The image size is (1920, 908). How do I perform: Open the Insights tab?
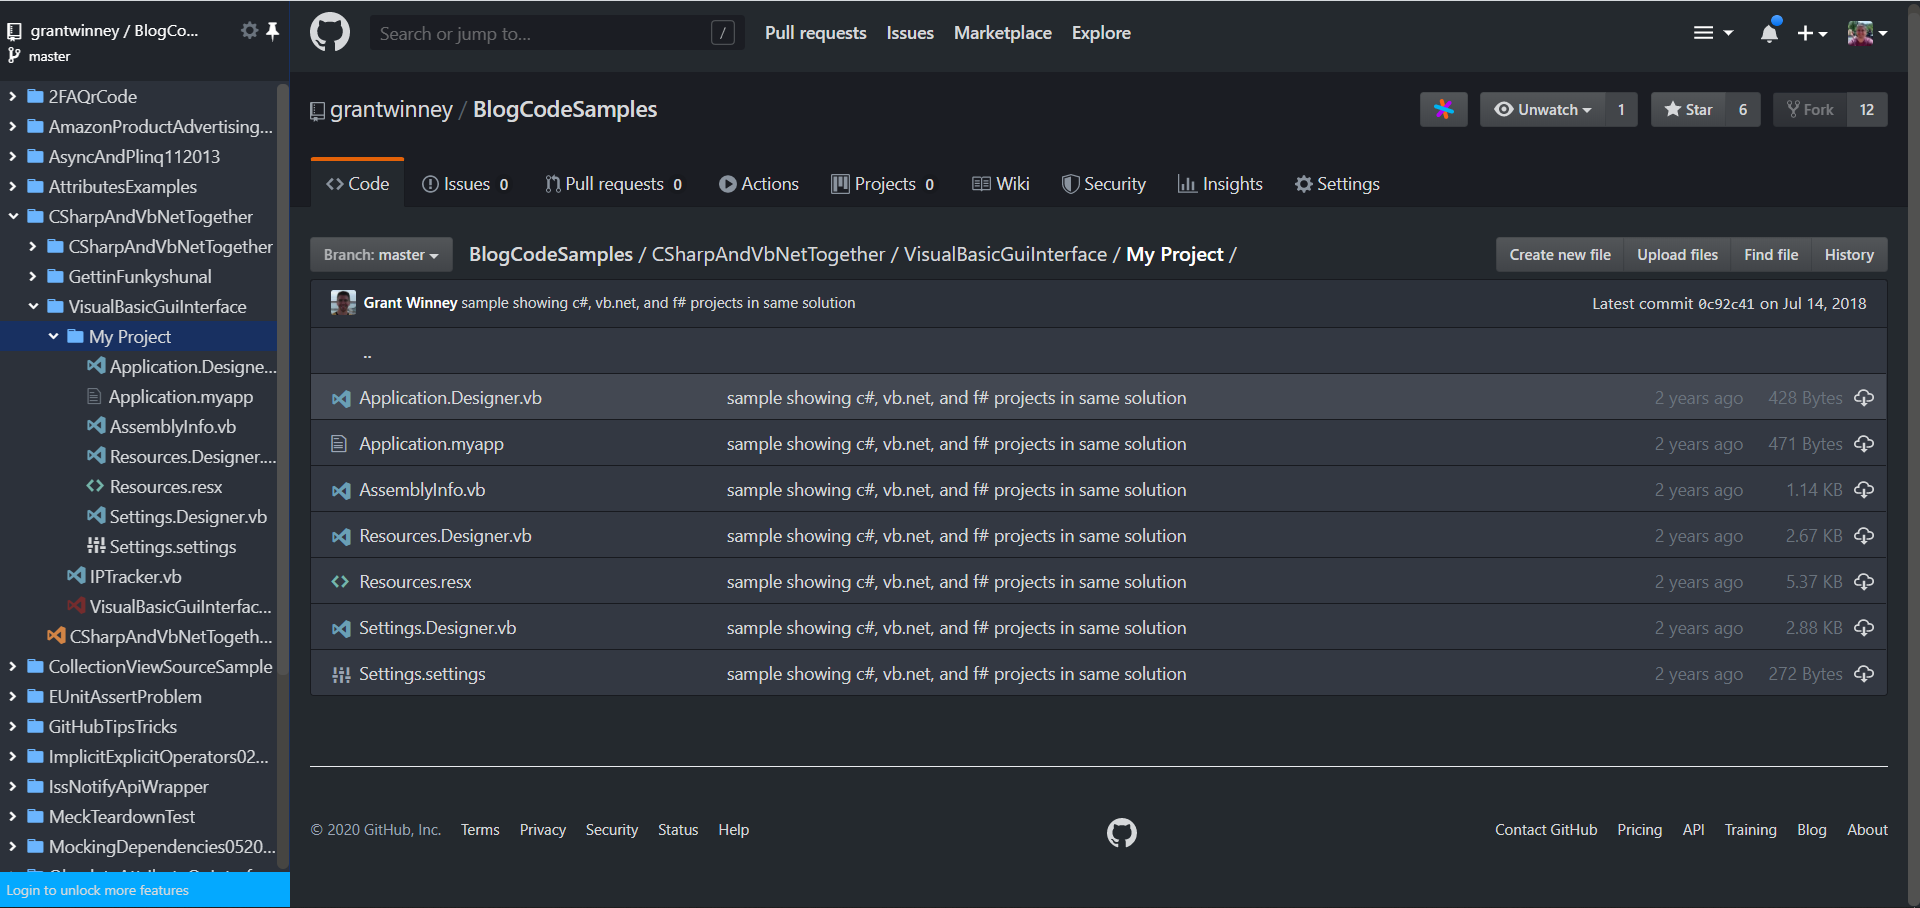1220,184
